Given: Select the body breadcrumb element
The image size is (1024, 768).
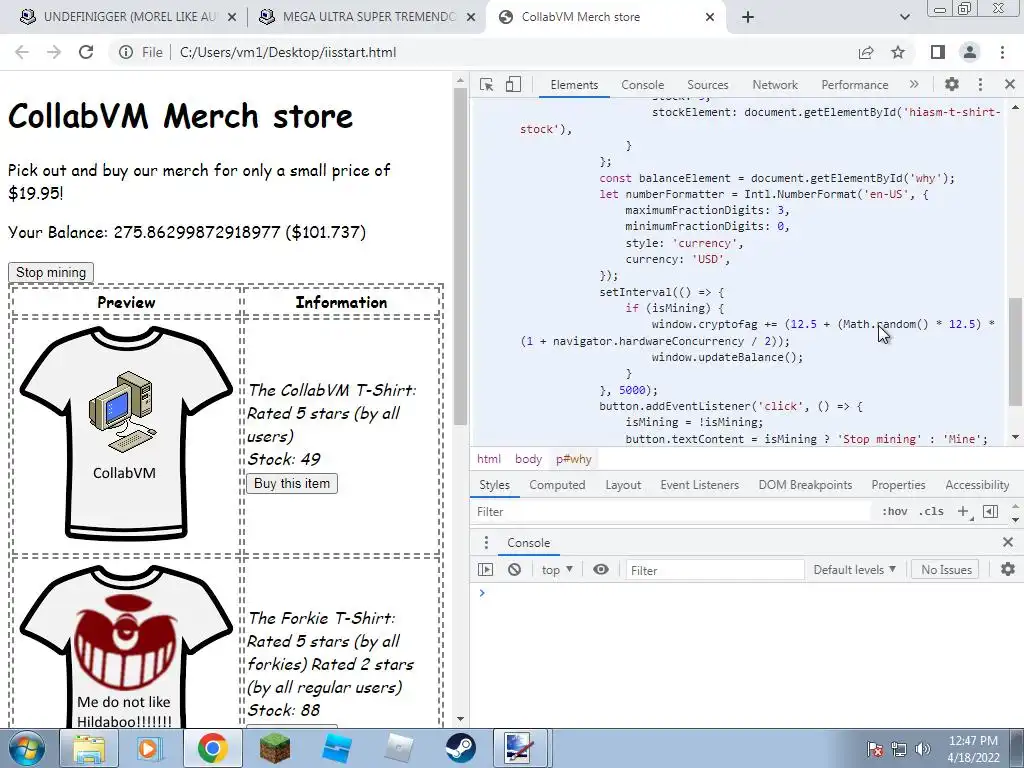Looking at the screenshot, I should [528, 459].
